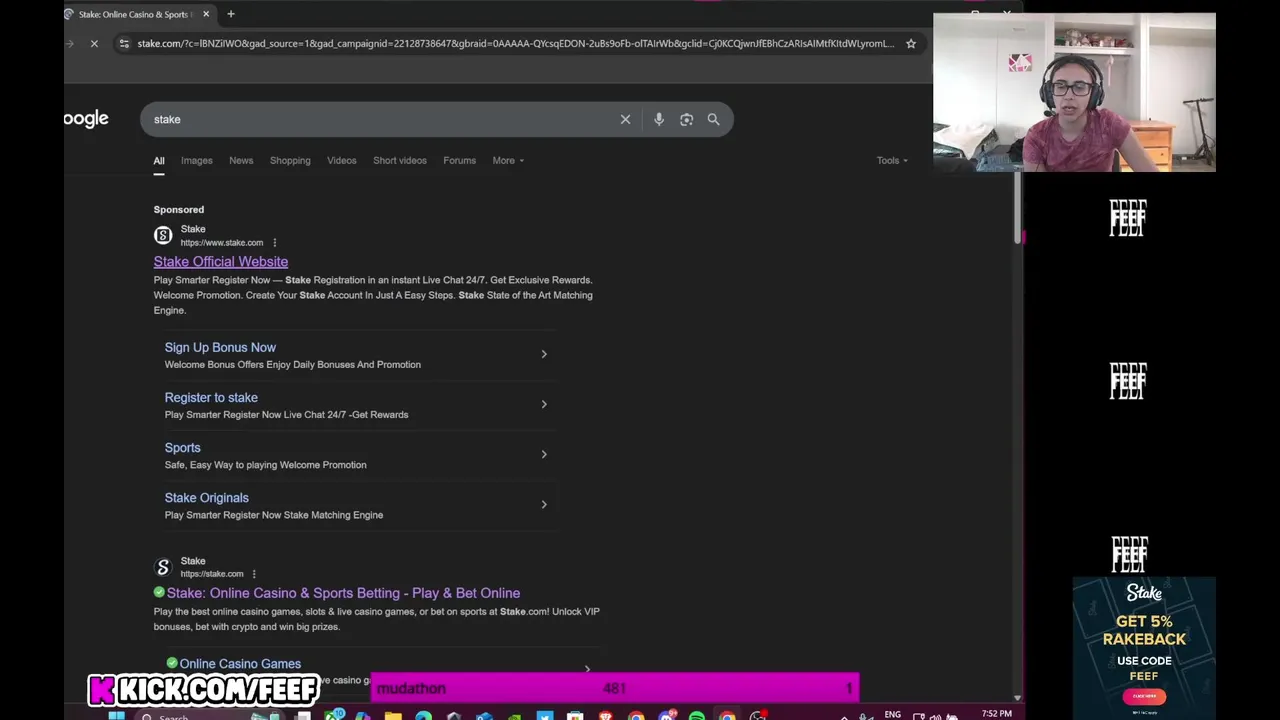Click the Stake favicon of sponsored result

[x=163, y=235]
